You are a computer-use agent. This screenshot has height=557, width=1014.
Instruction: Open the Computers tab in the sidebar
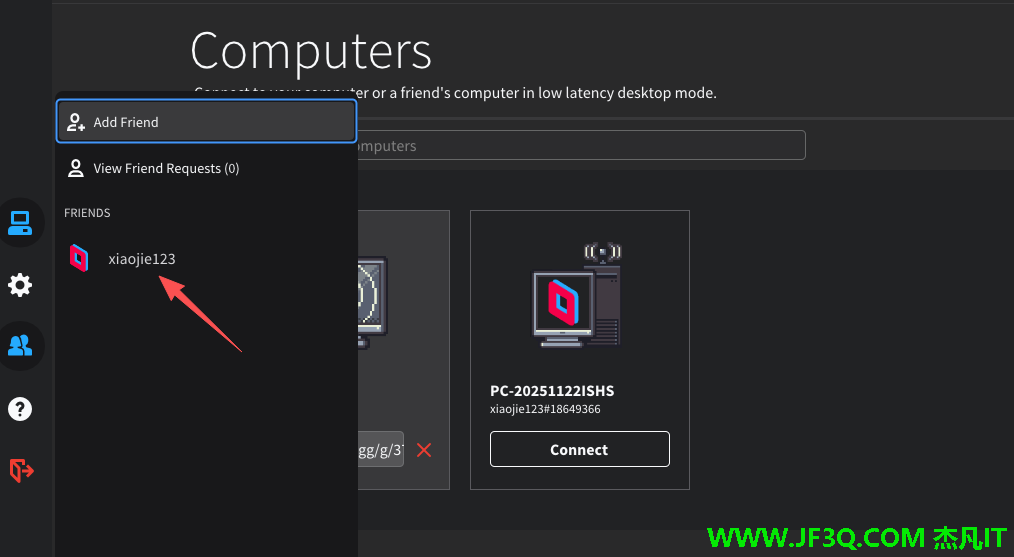coord(20,223)
